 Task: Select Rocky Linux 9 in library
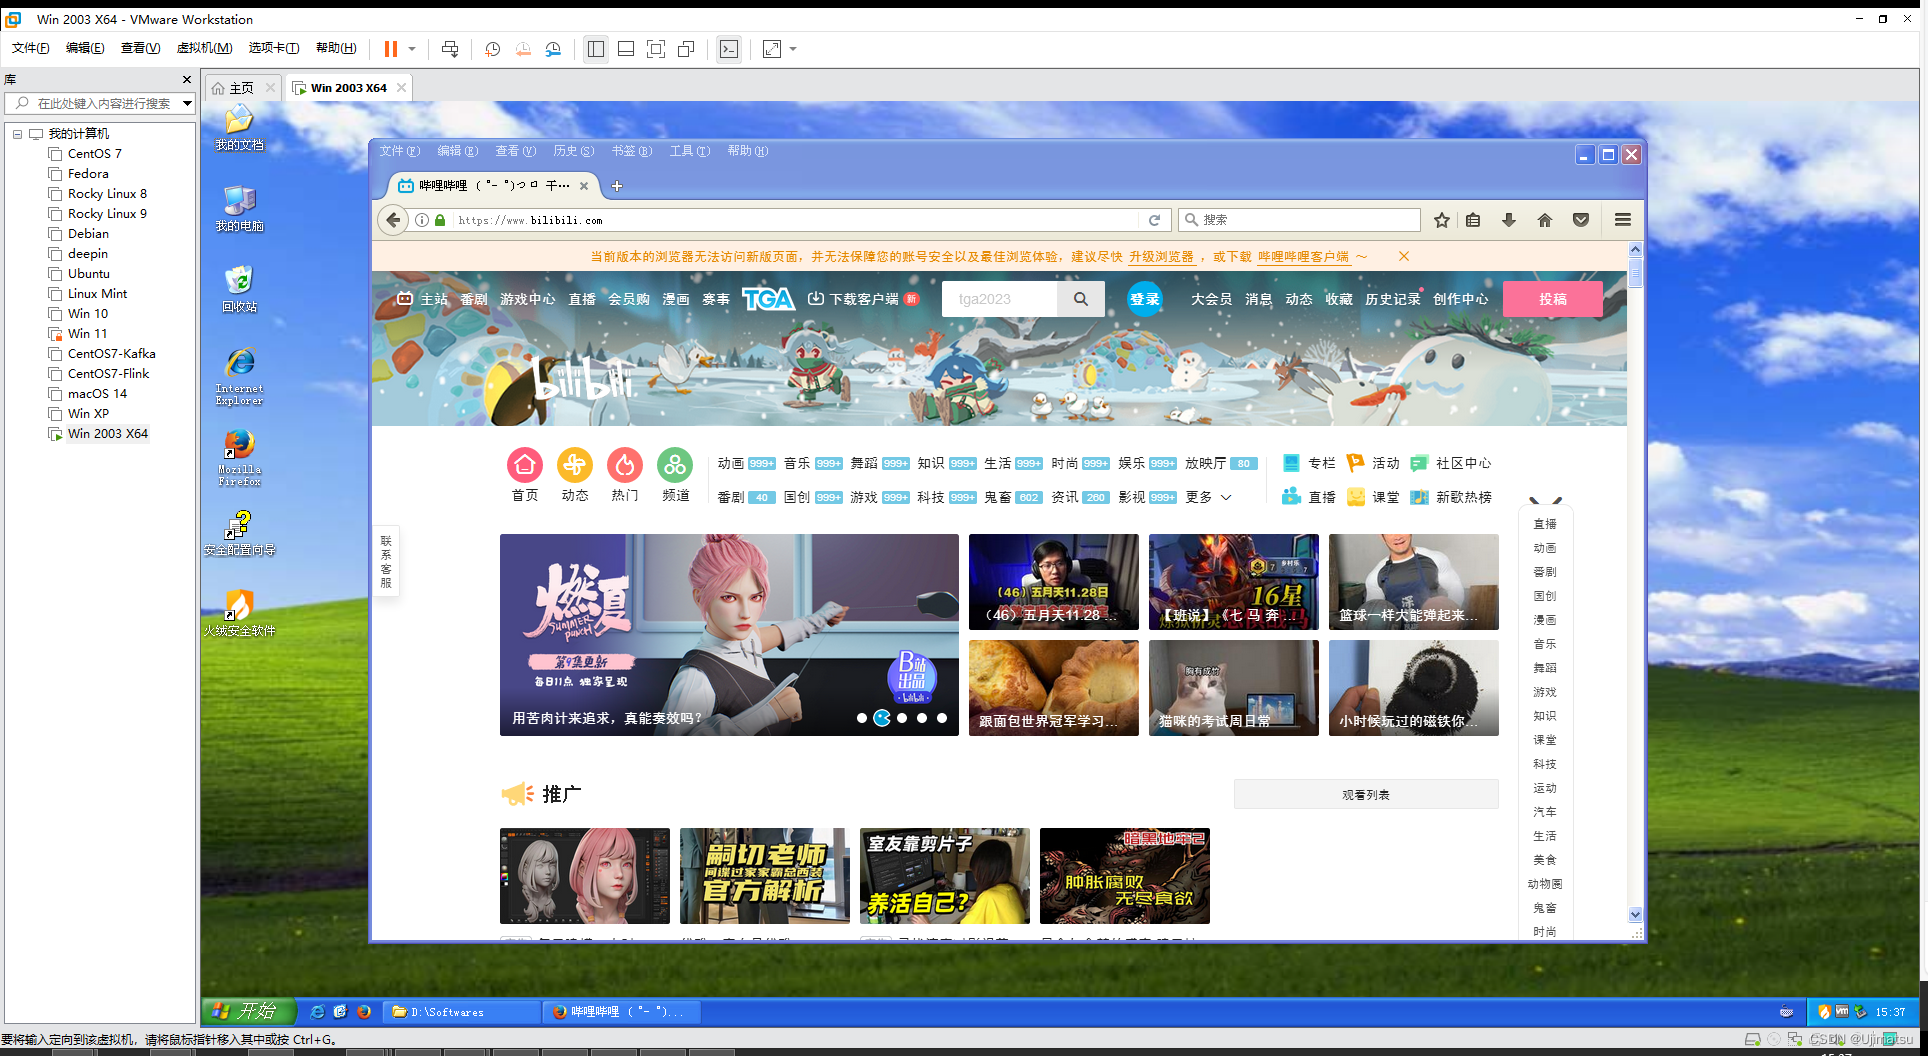click(107, 214)
